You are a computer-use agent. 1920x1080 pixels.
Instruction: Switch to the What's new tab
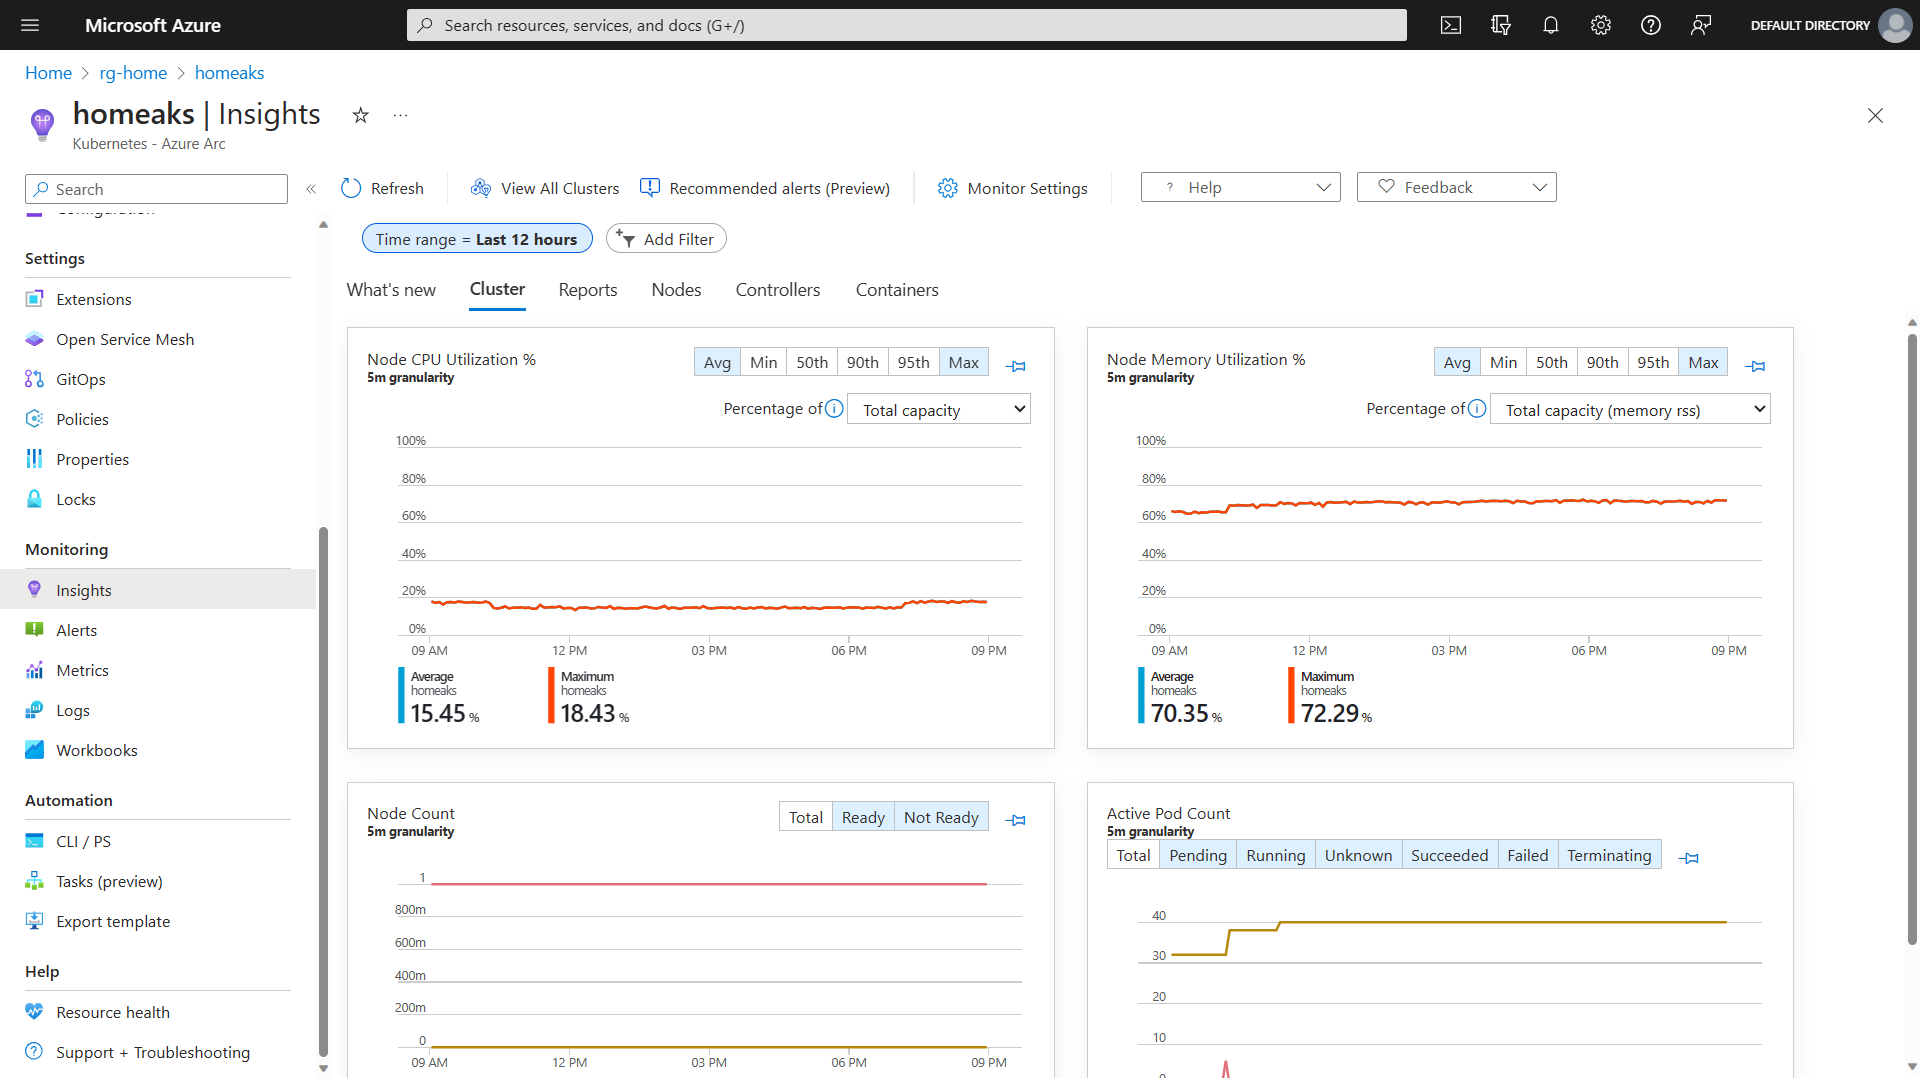coord(391,290)
